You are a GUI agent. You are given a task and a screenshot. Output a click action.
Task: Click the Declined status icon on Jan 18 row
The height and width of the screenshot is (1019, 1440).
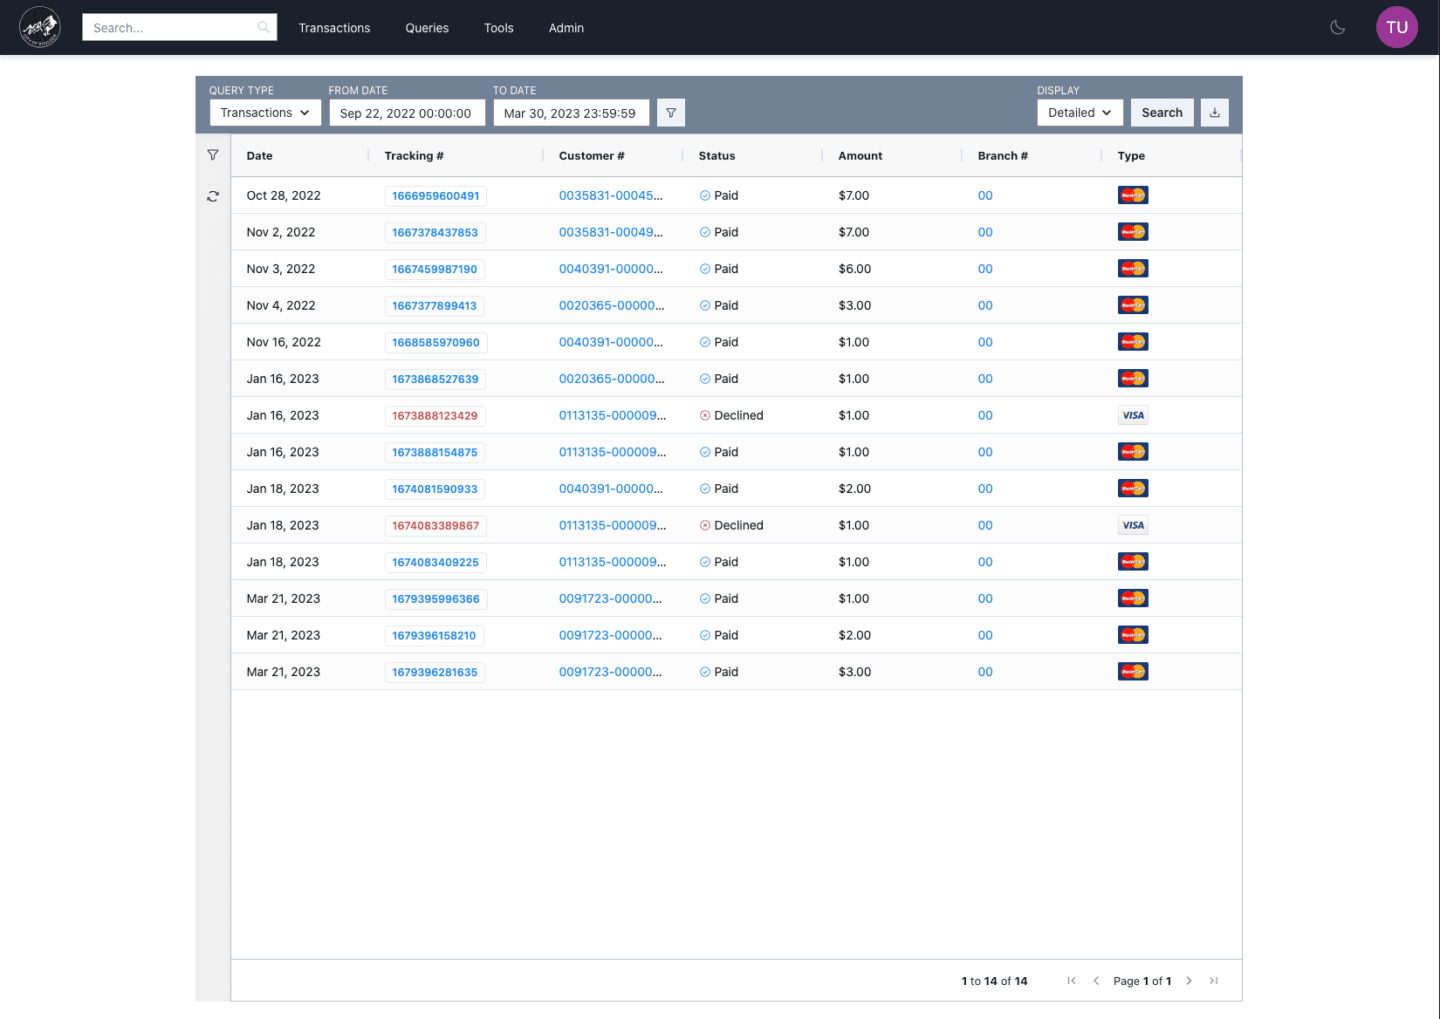click(705, 524)
